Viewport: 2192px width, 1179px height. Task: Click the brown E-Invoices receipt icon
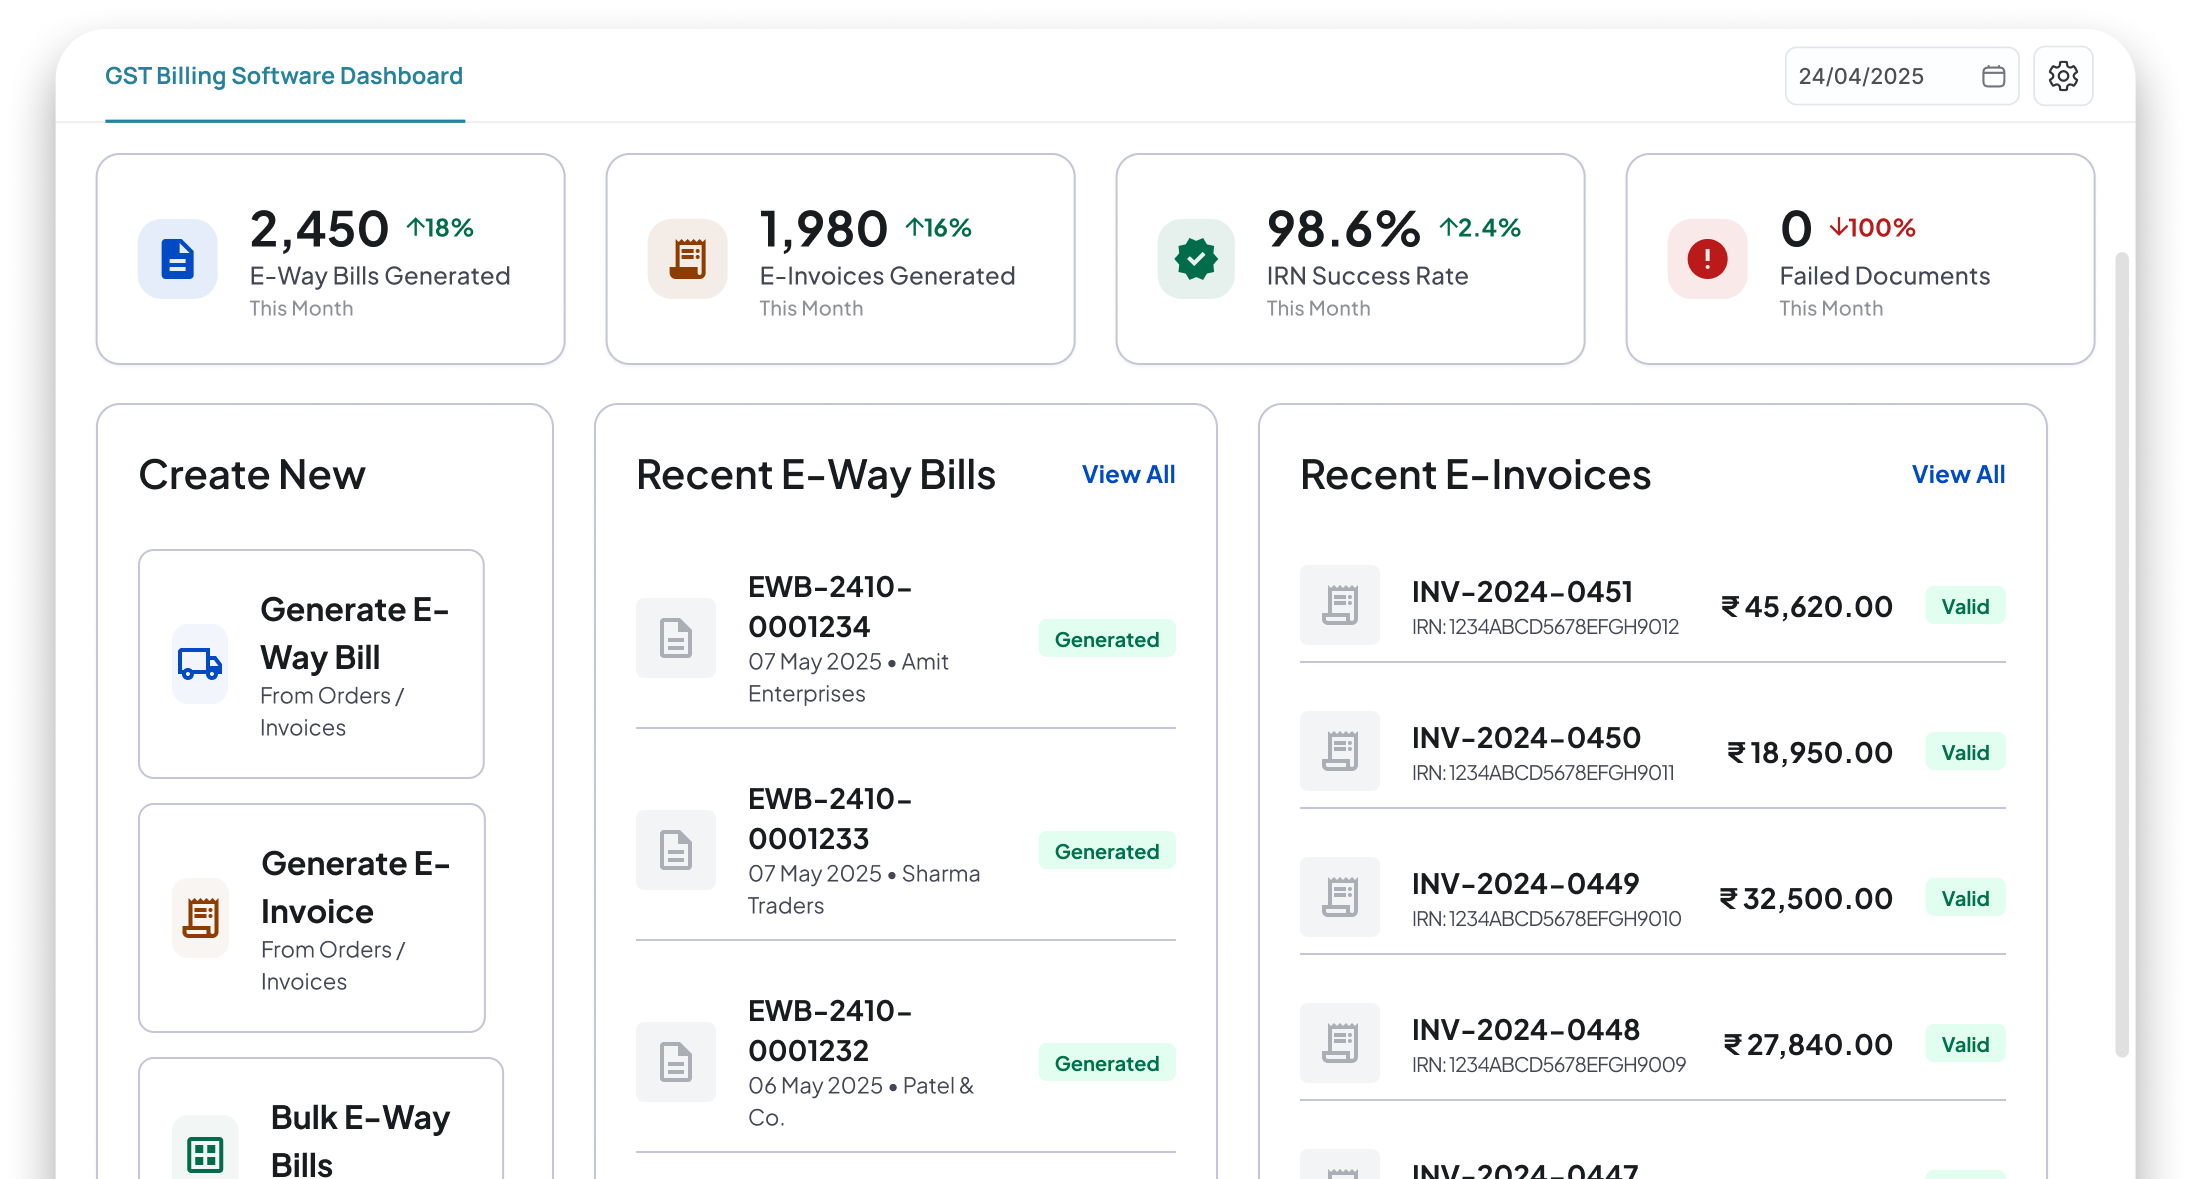(688, 259)
